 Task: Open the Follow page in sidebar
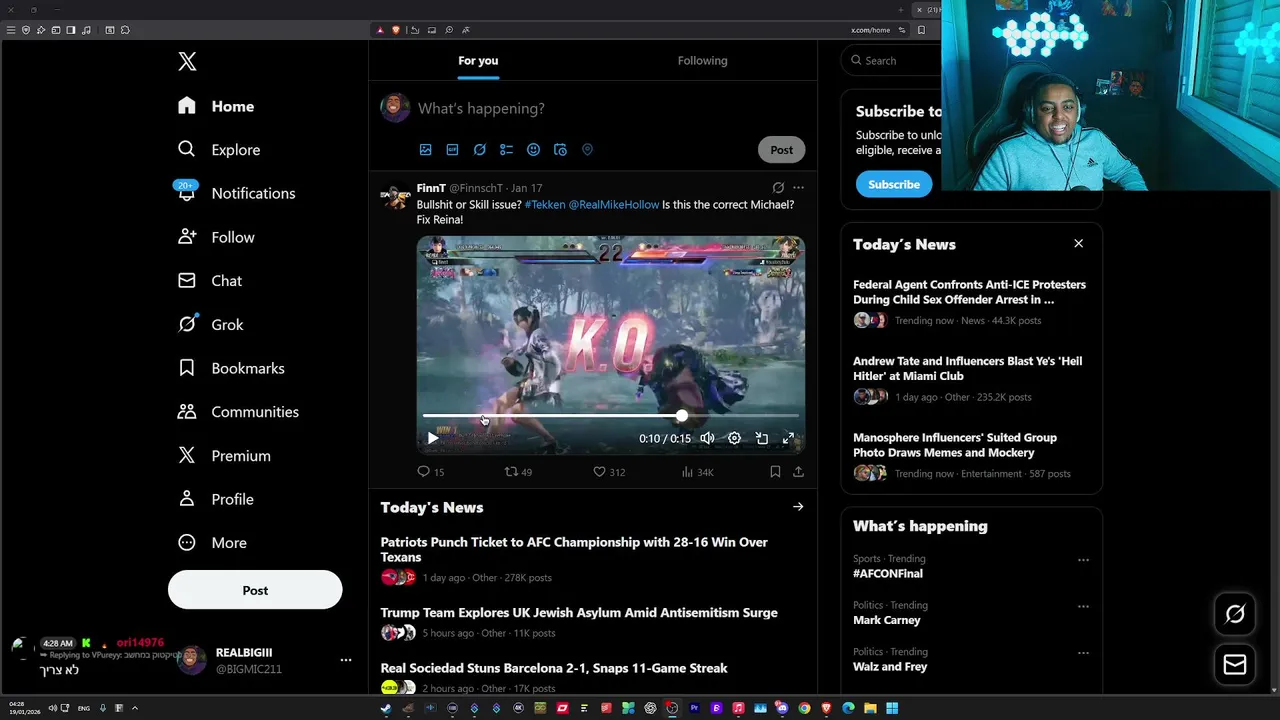(216, 237)
